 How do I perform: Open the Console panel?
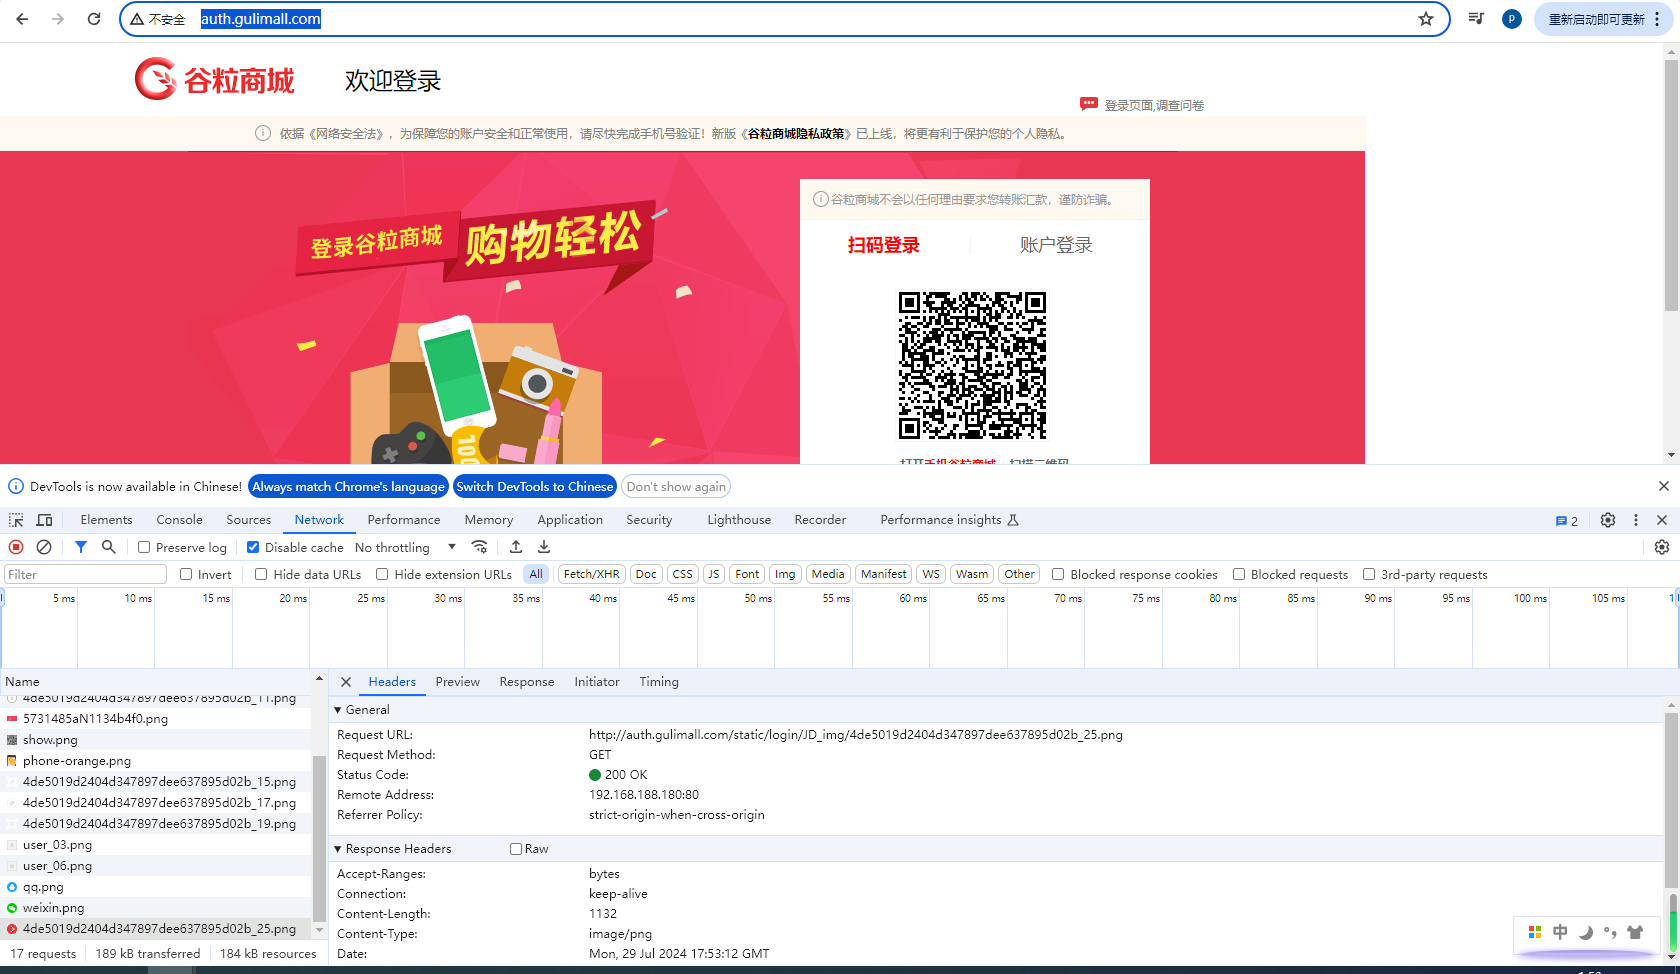coord(179,520)
